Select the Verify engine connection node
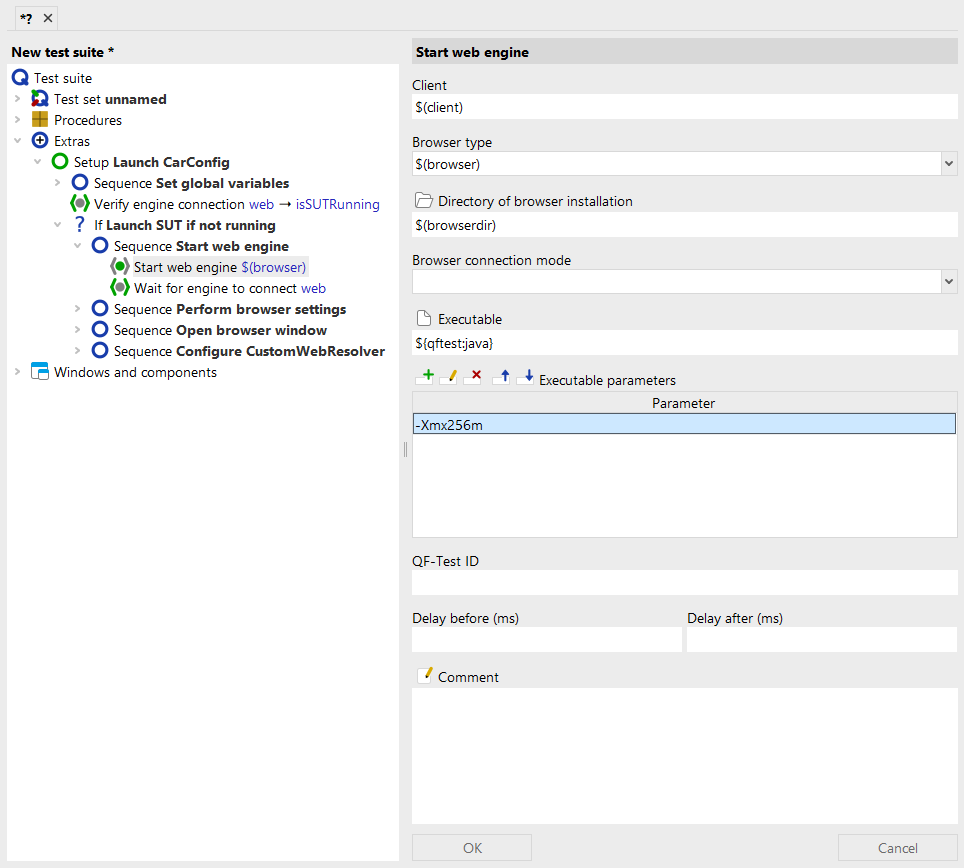 point(236,204)
